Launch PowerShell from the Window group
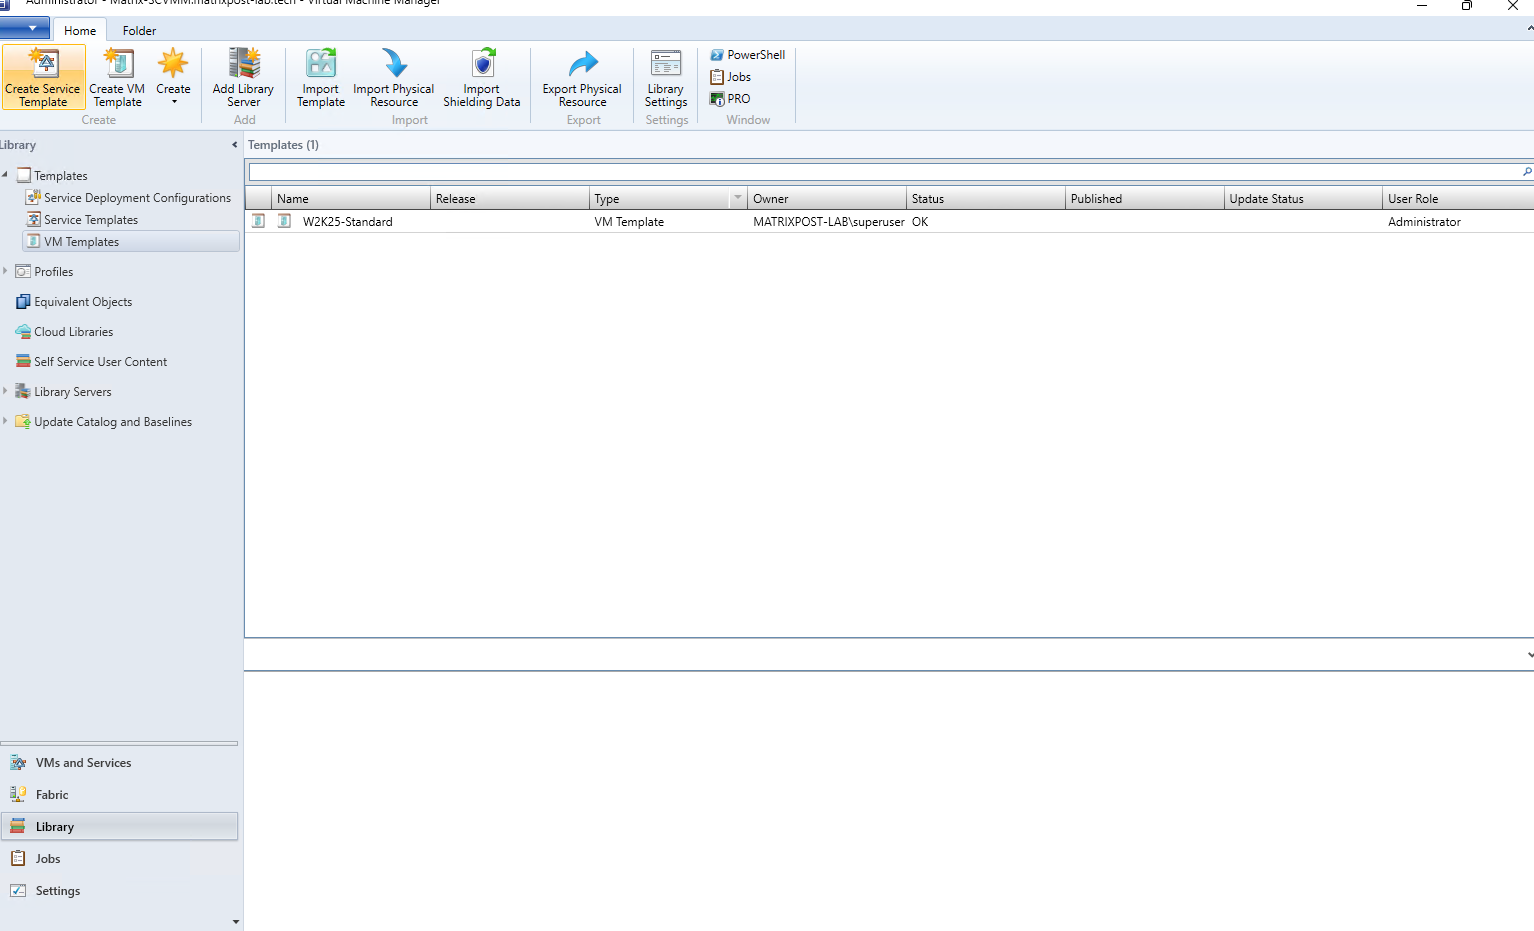The image size is (1534, 931). pyautogui.click(x=747, y=55)
